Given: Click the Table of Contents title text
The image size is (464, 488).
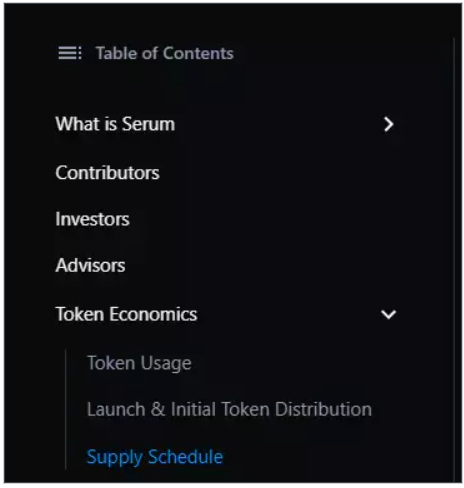Looking at the screenshot, I should (165, 53).
